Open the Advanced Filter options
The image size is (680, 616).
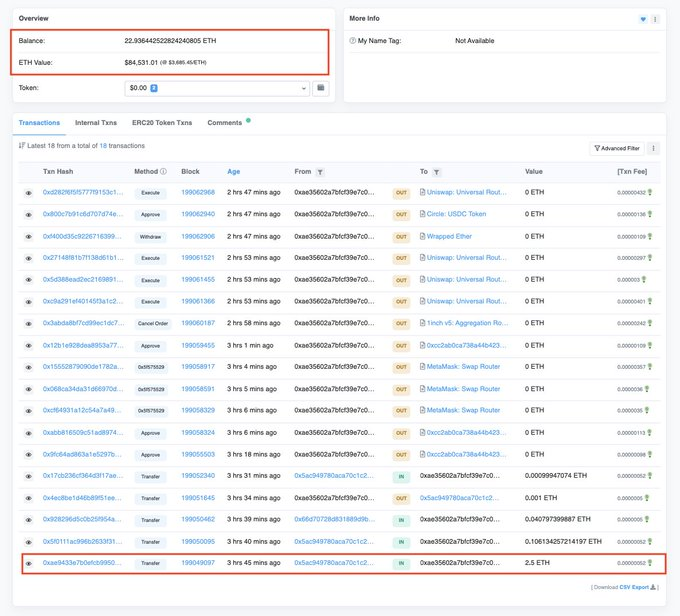point(617,148)
